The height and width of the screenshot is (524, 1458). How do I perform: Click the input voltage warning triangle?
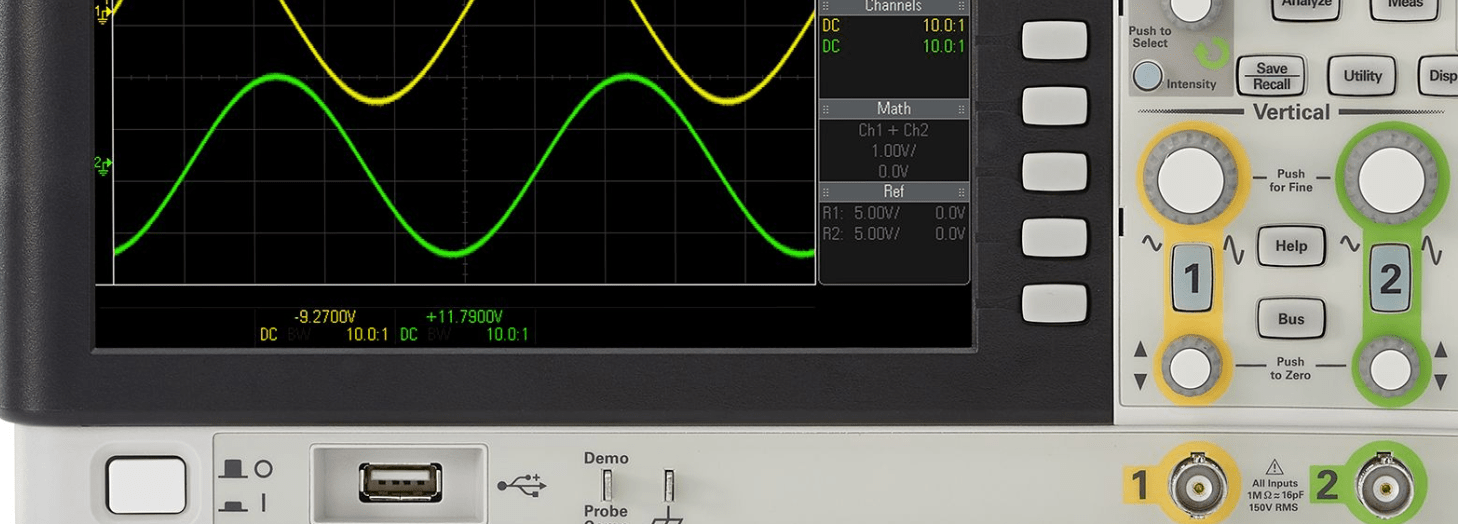pos(1274,467)
